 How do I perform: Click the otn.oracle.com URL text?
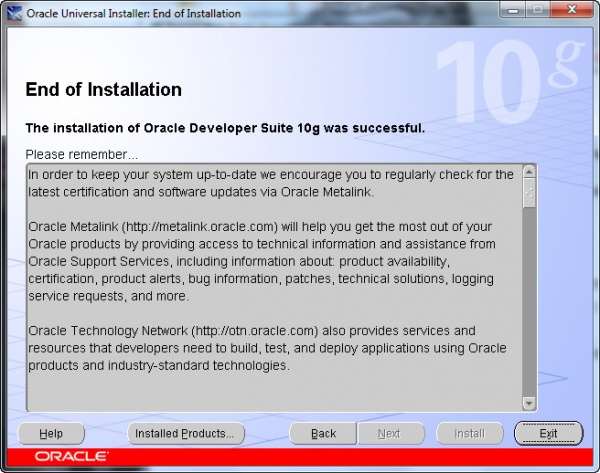[x=255, y=331]
